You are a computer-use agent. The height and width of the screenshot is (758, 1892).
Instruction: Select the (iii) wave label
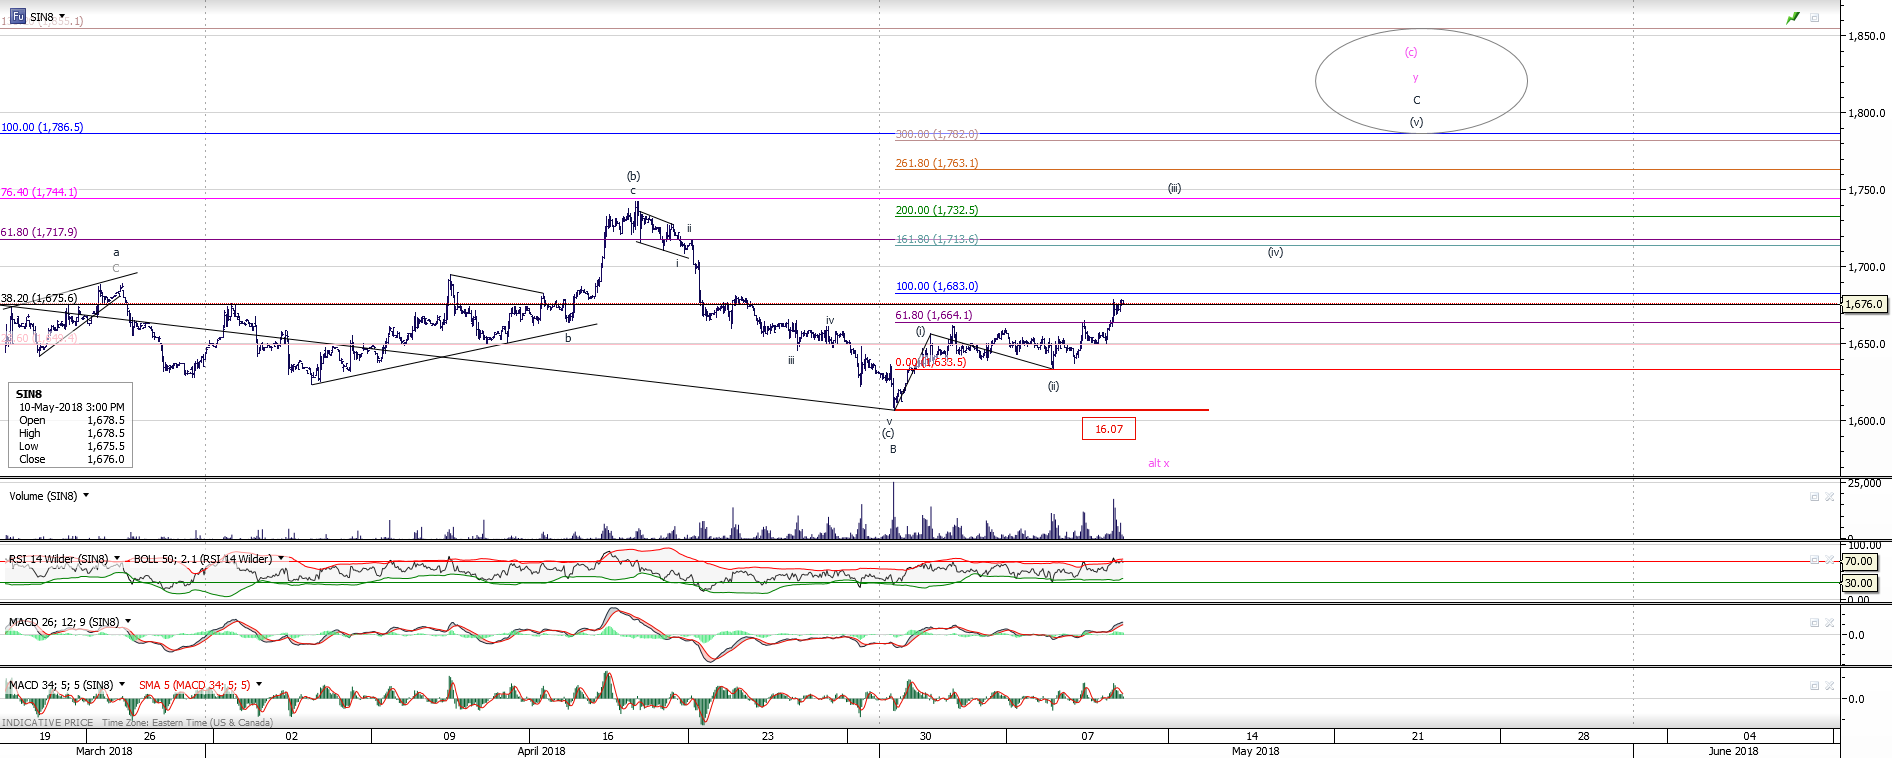(1174, 188)
